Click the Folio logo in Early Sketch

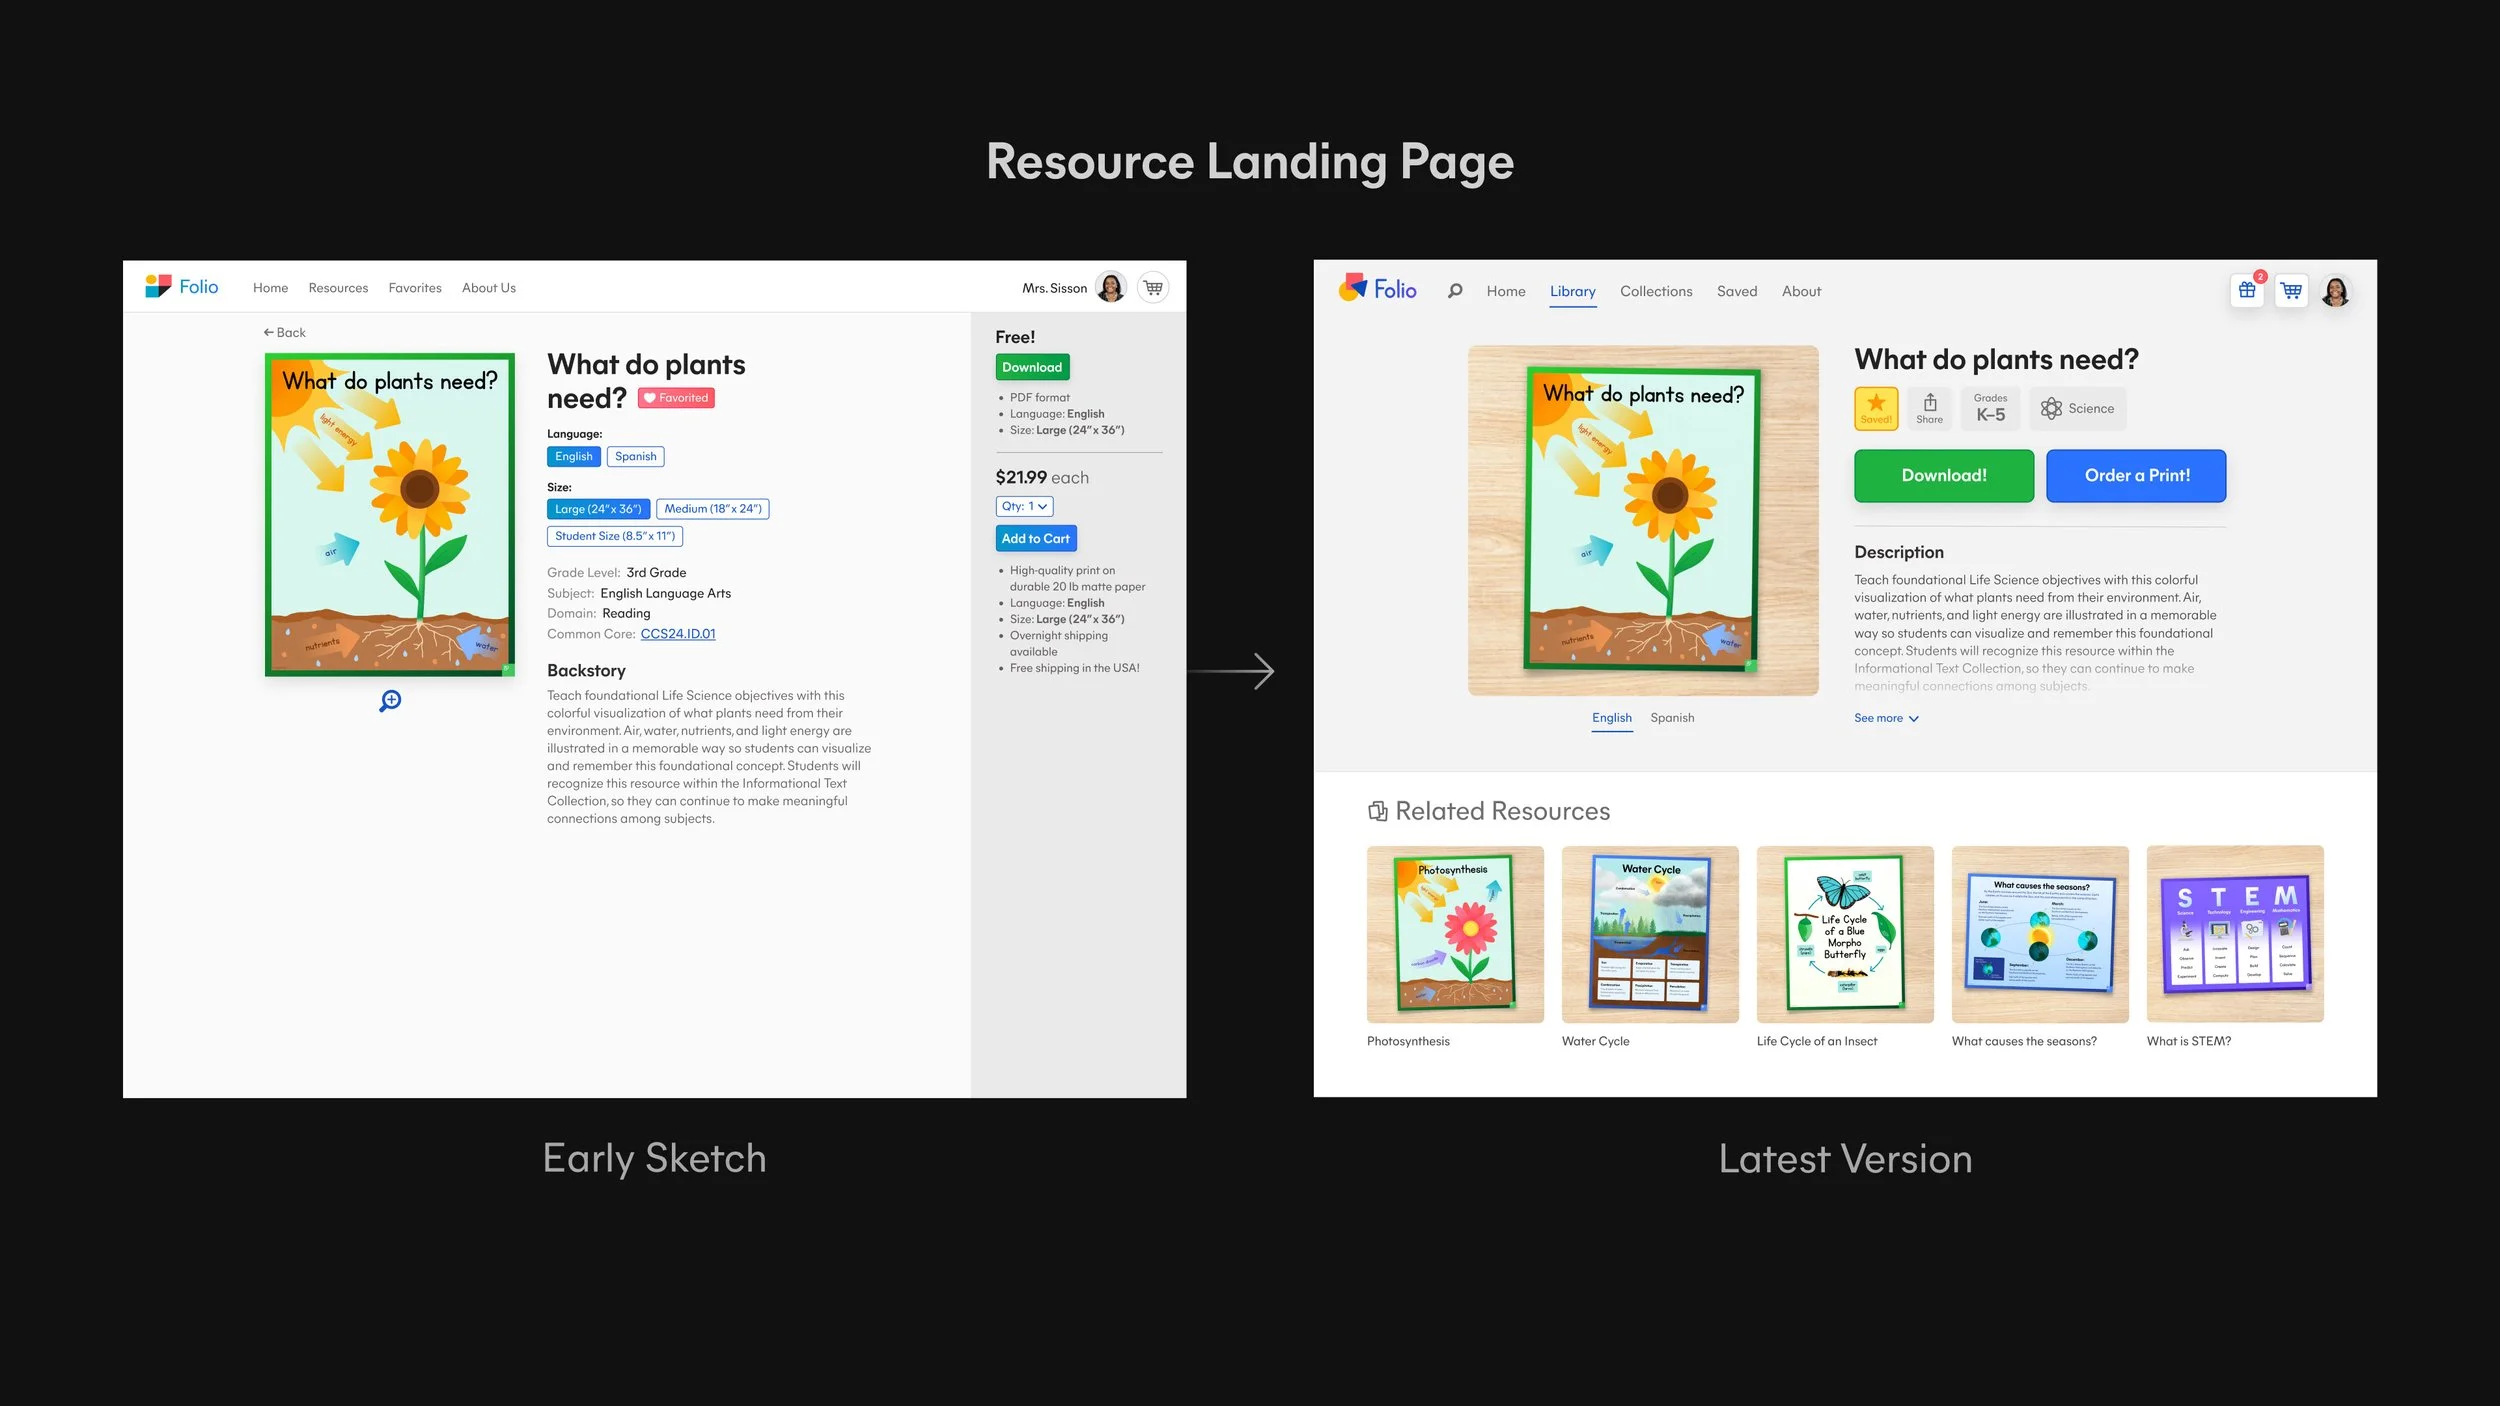(x=181, y=287)
